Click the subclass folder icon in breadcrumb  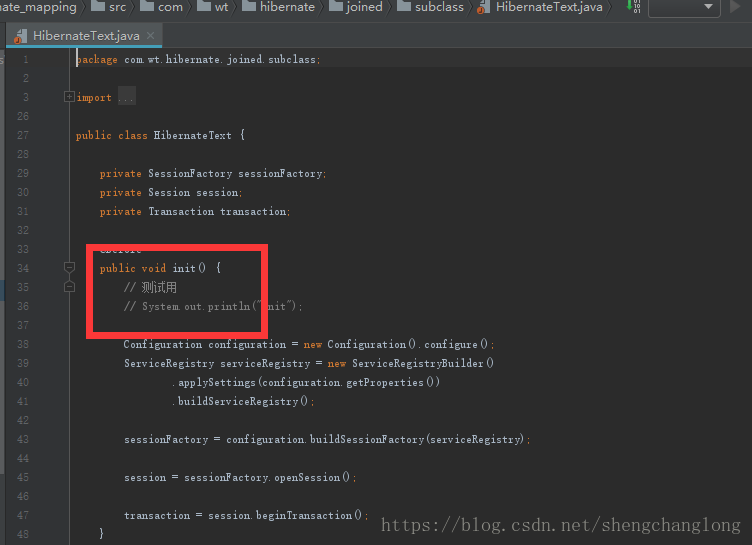404,6
